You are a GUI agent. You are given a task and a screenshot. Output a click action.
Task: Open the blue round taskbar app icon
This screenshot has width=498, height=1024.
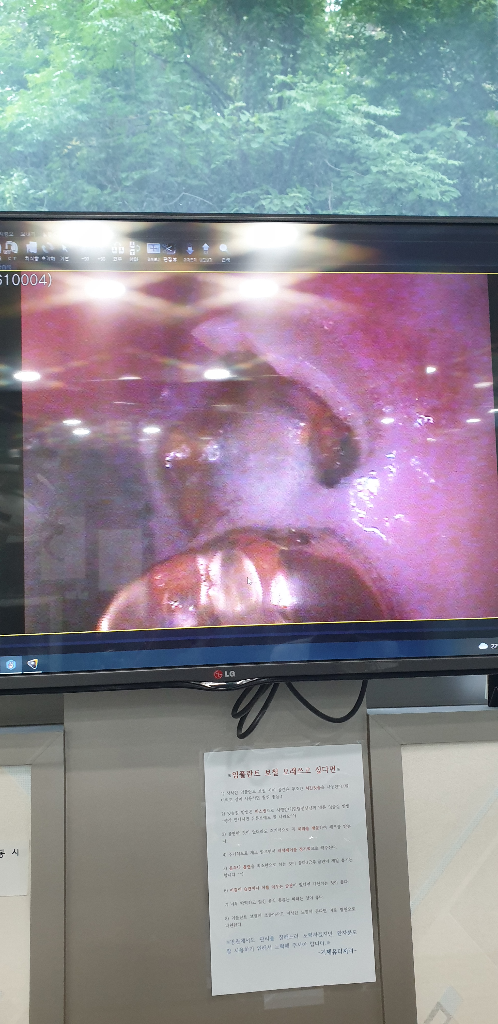coord(10,664)
